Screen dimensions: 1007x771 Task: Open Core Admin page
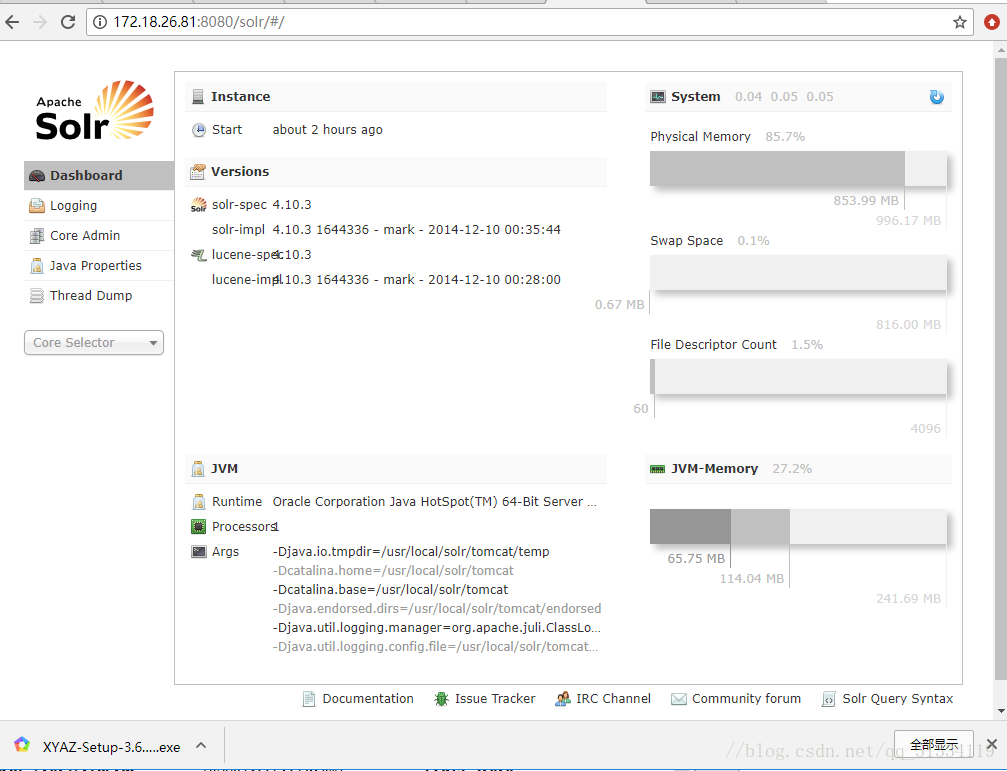point(99,236)
